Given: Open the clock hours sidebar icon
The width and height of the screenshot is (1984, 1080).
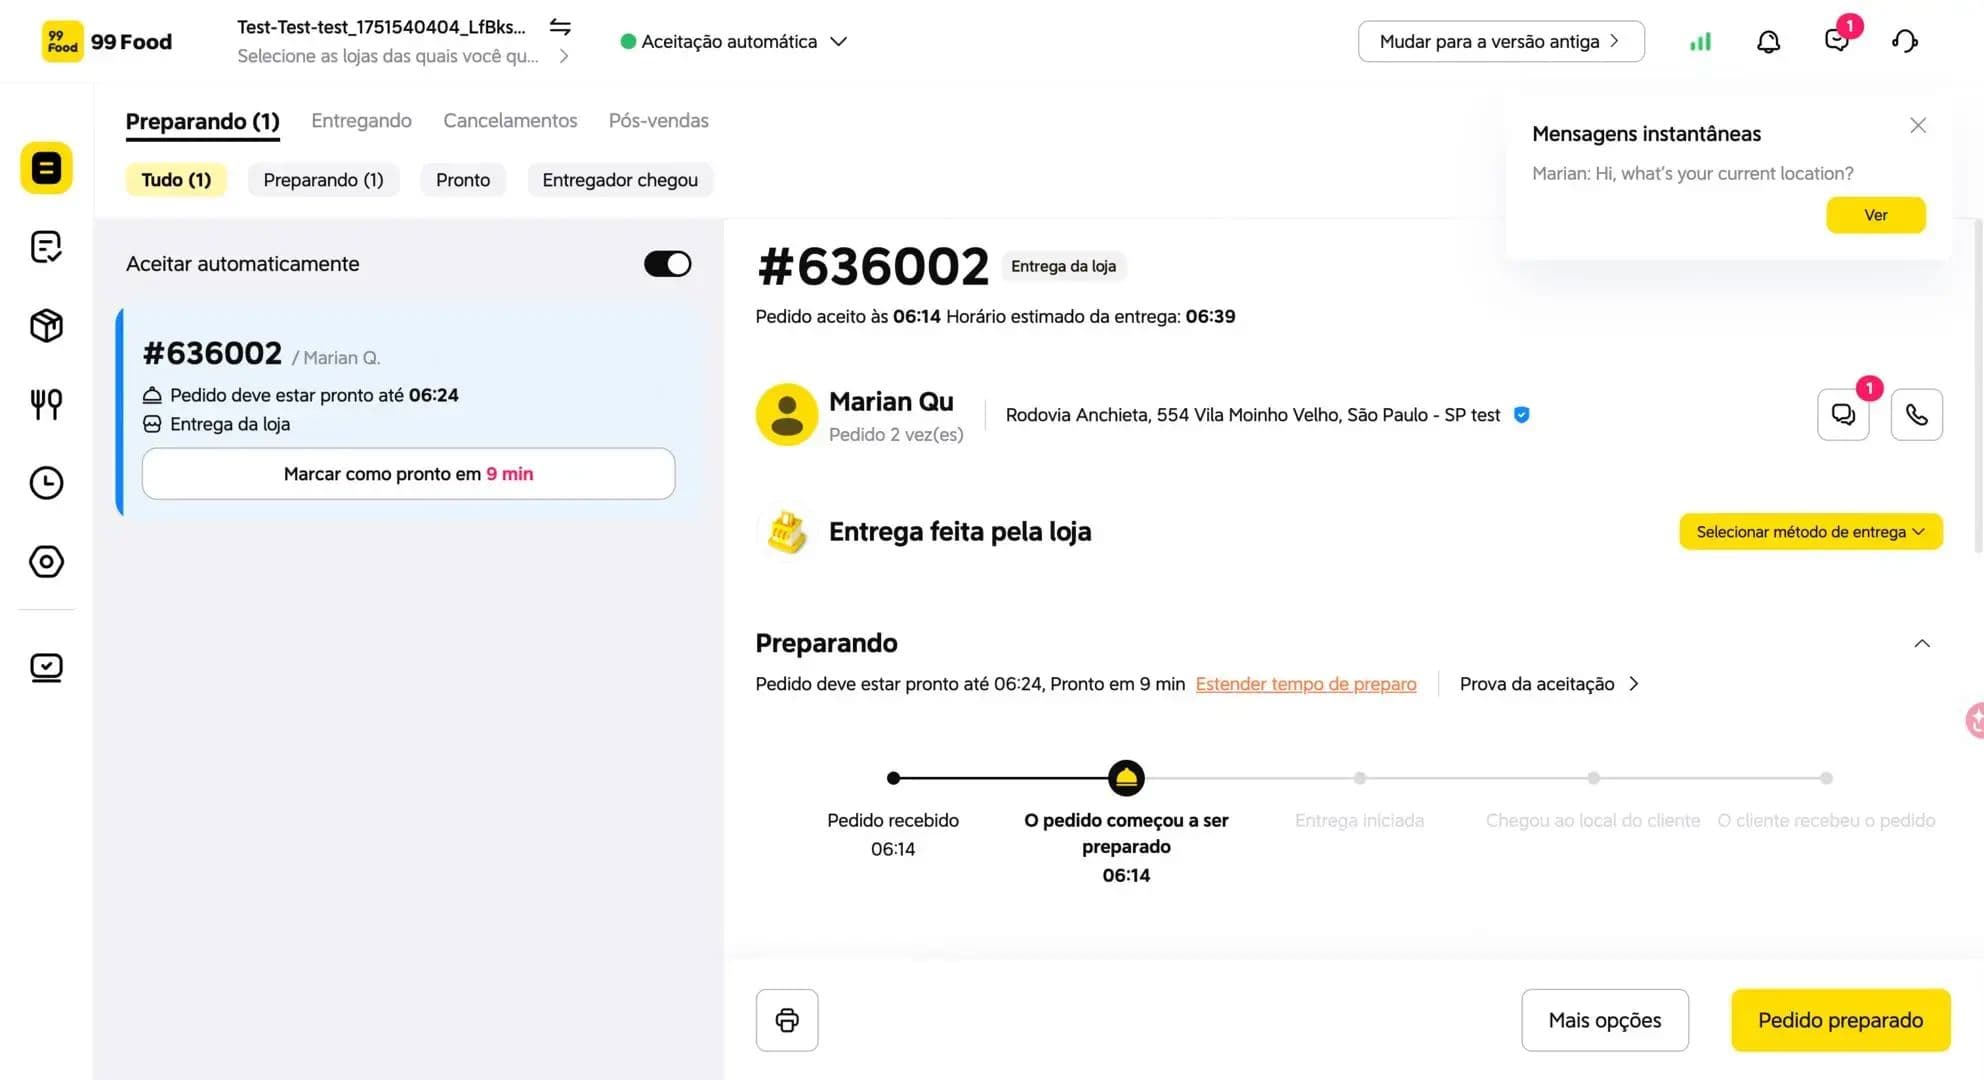Looking at the screenshot, I should 46,483.
